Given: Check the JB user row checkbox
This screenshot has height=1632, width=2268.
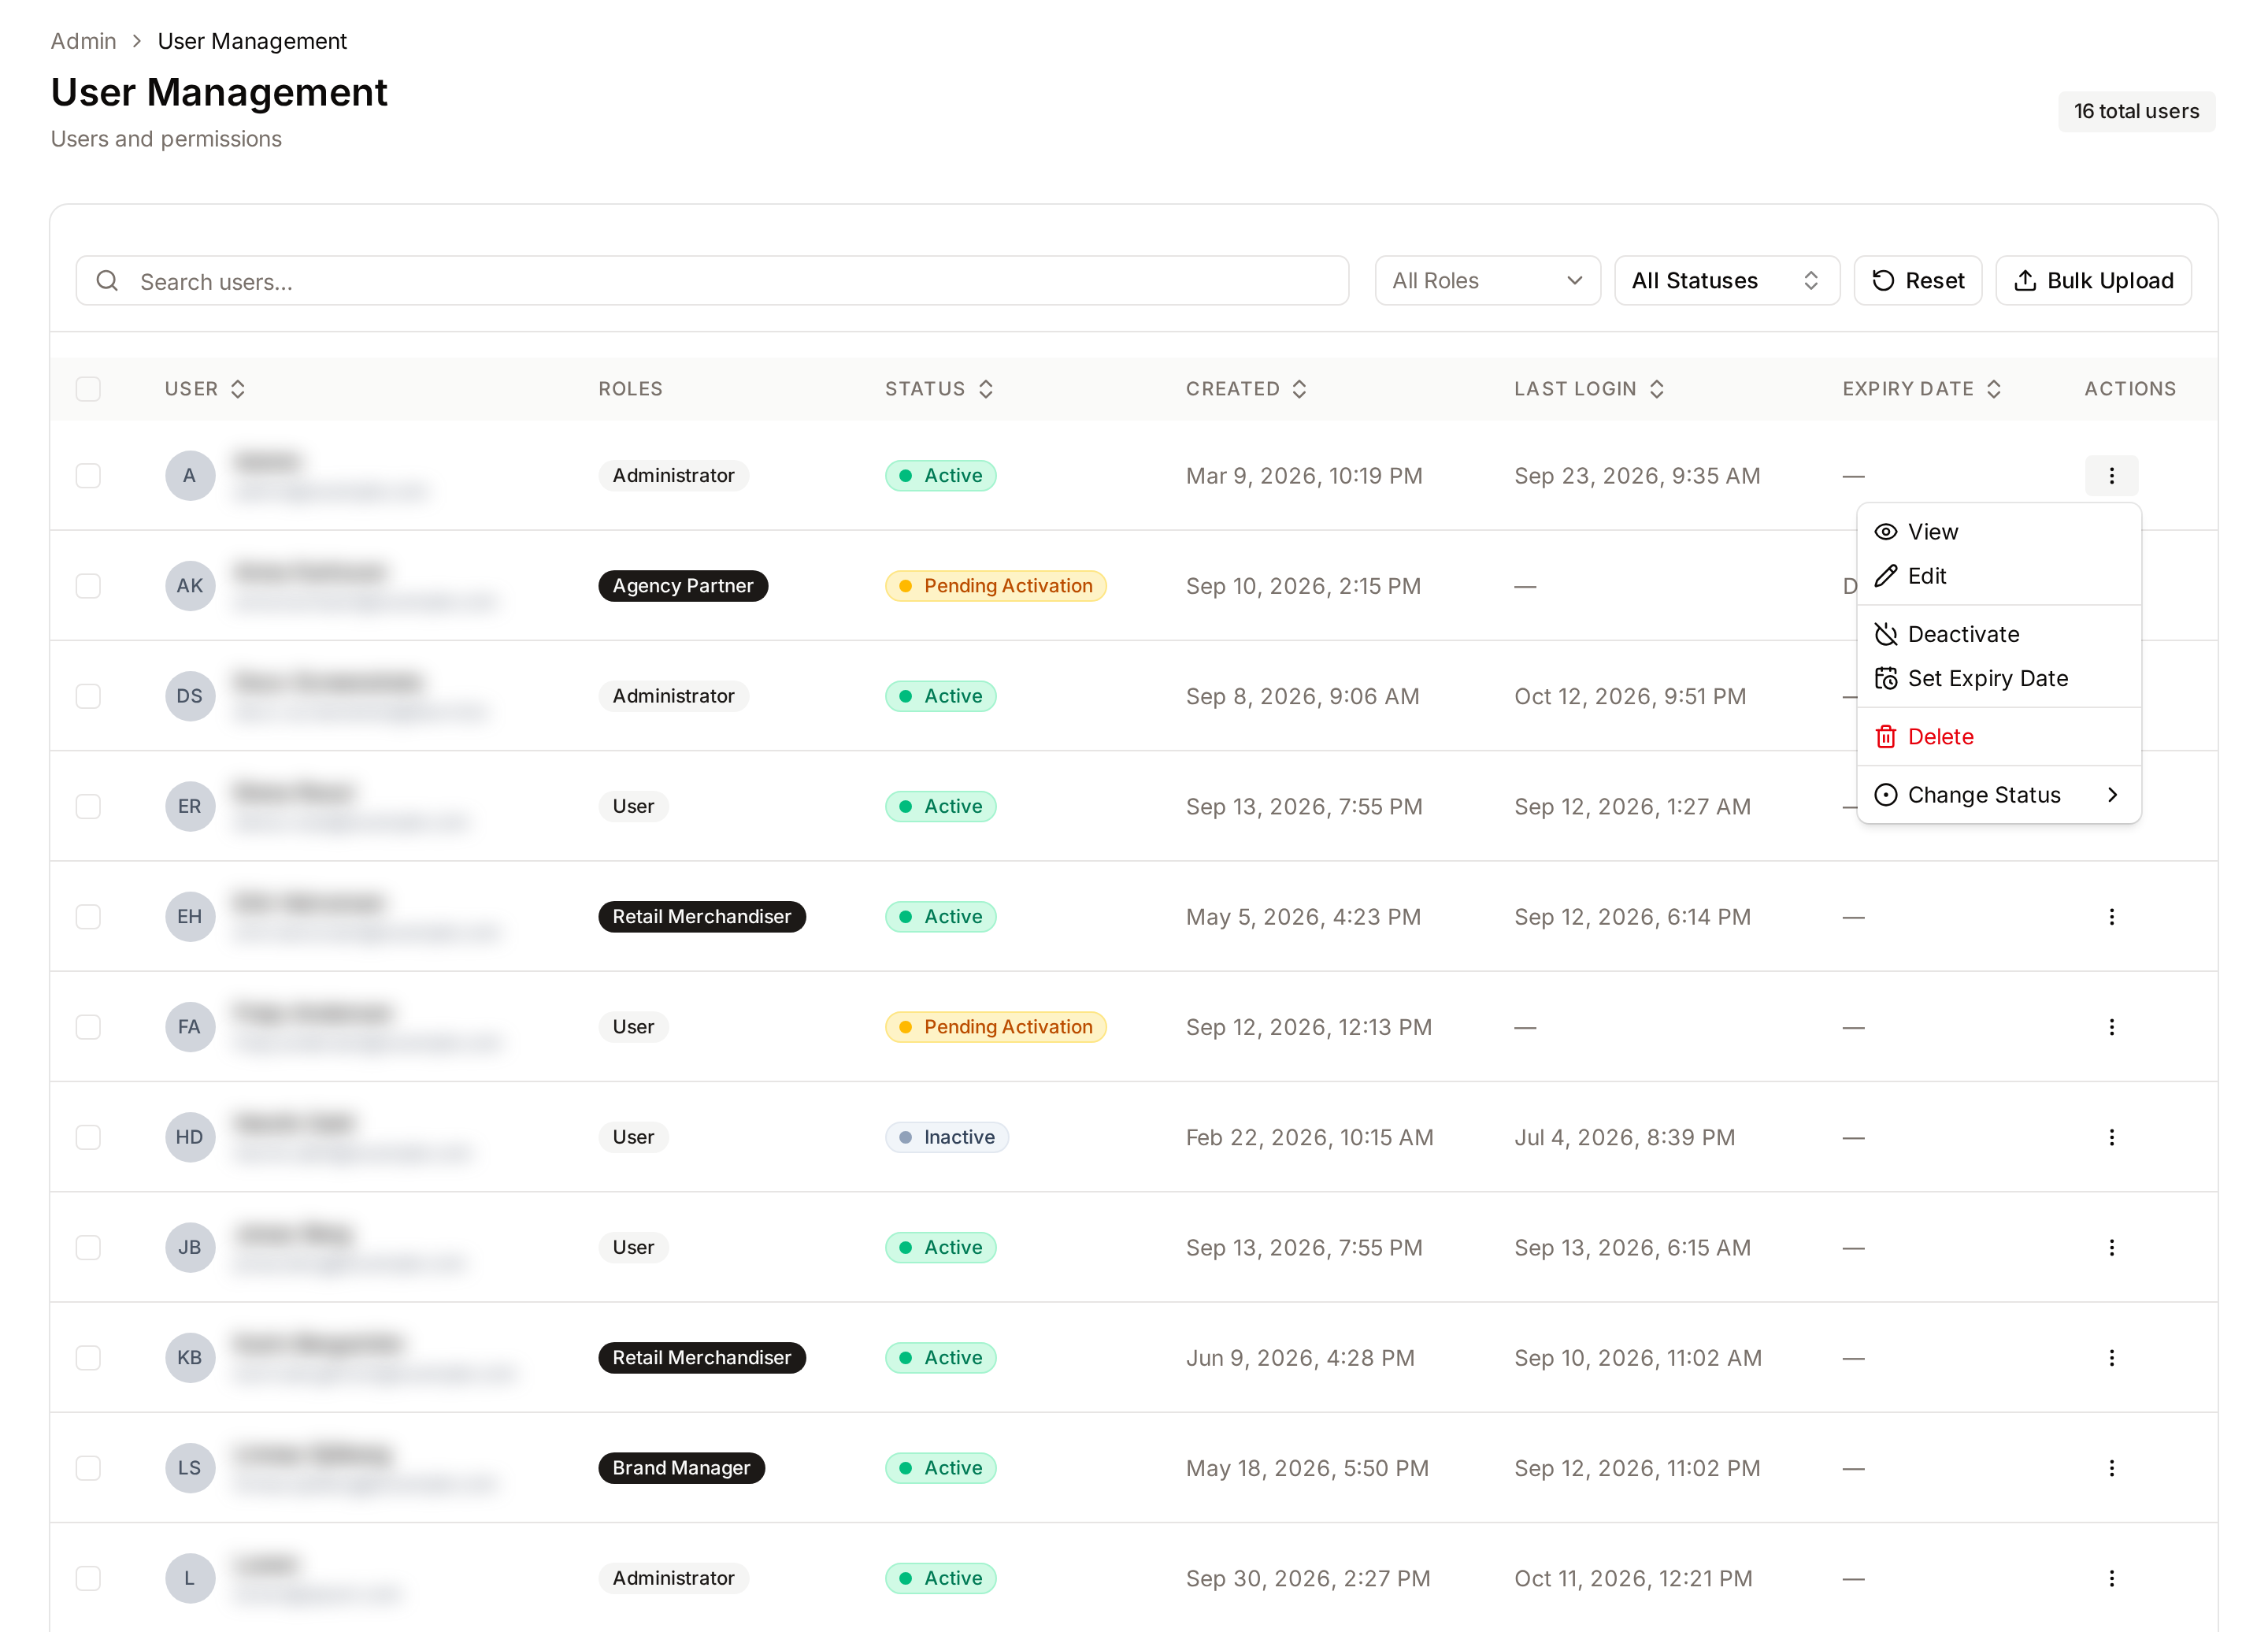Looking at the screenshot, I should click(88, 1247).
